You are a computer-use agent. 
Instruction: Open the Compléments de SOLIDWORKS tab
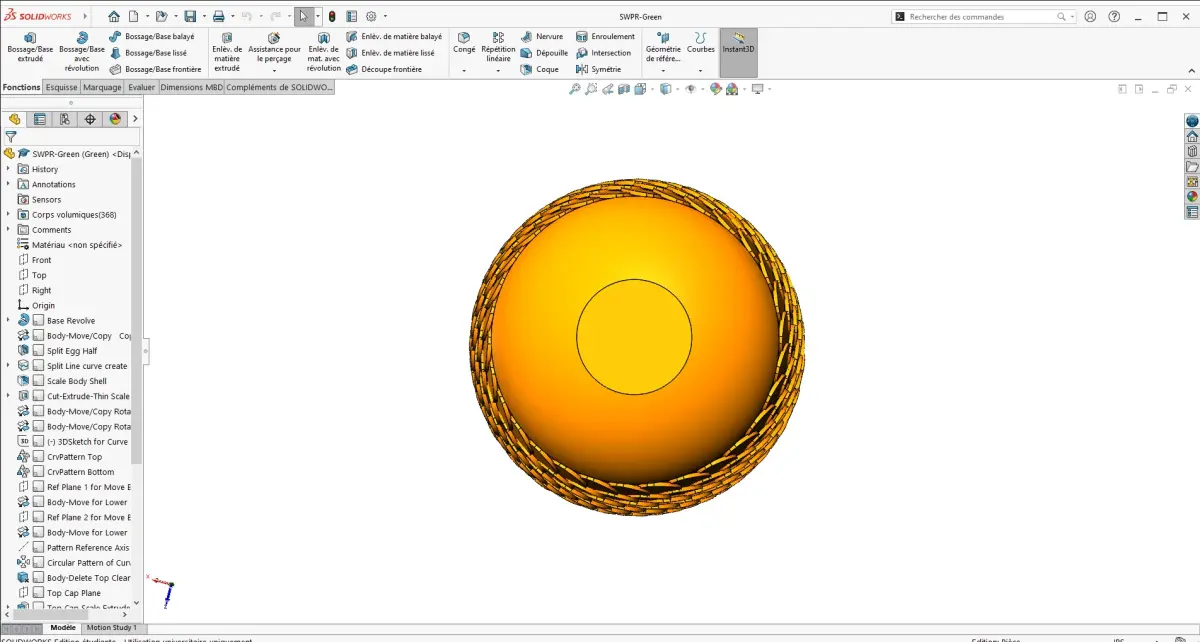[x=280, y=87]
